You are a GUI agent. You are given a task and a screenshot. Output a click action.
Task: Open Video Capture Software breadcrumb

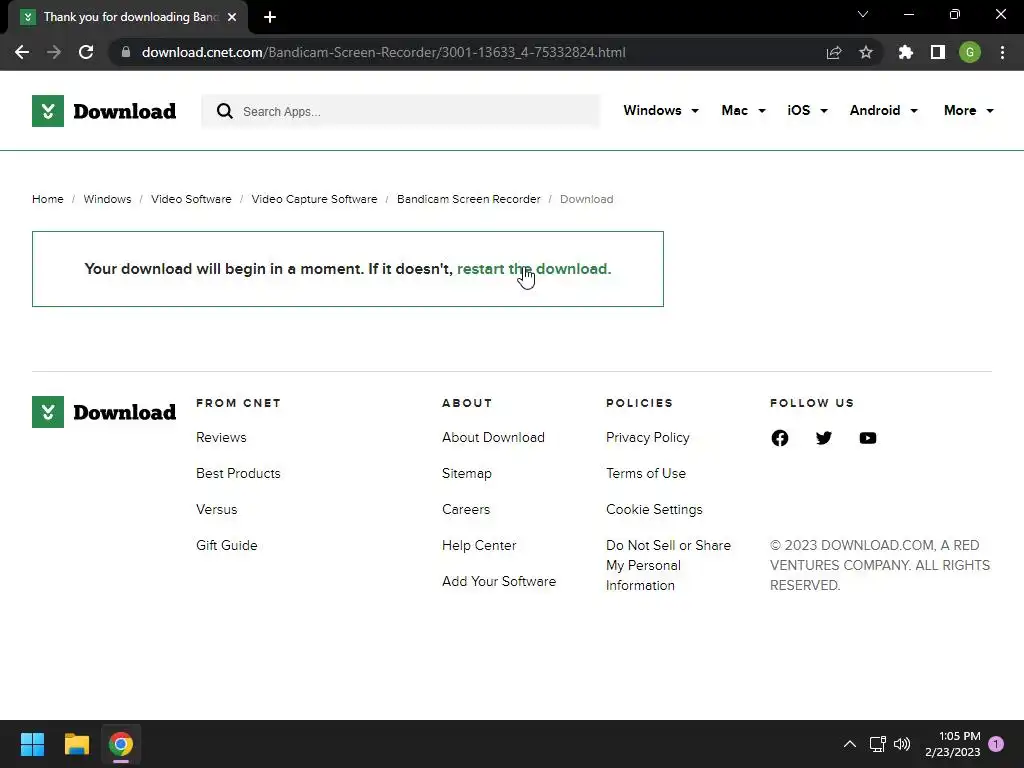(314, 199)
